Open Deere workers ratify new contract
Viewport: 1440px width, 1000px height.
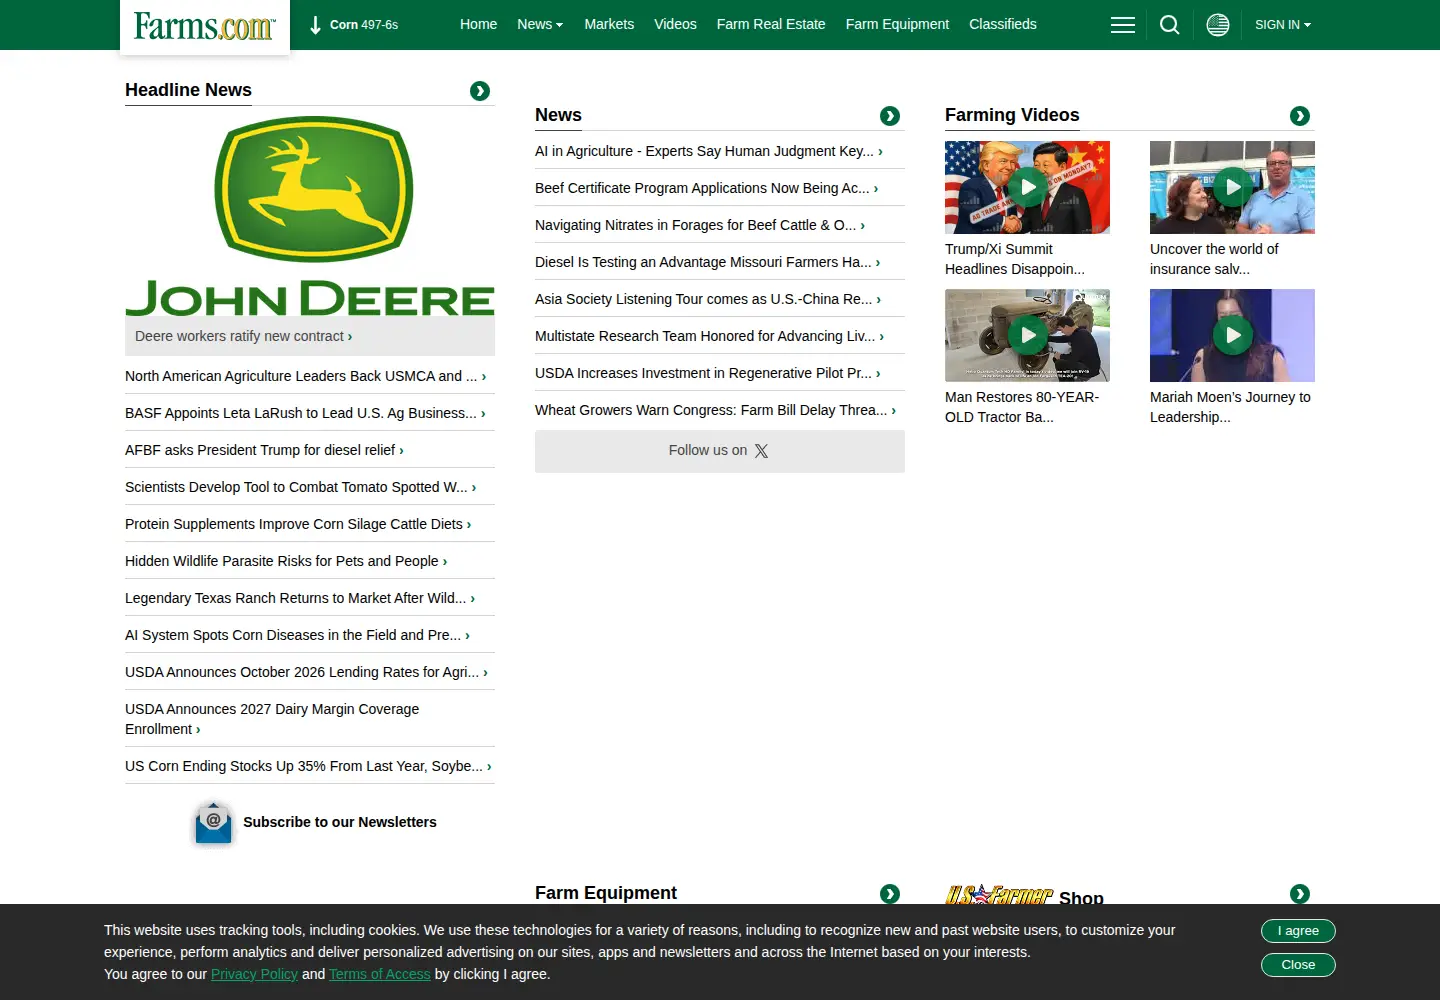point(243,336)
